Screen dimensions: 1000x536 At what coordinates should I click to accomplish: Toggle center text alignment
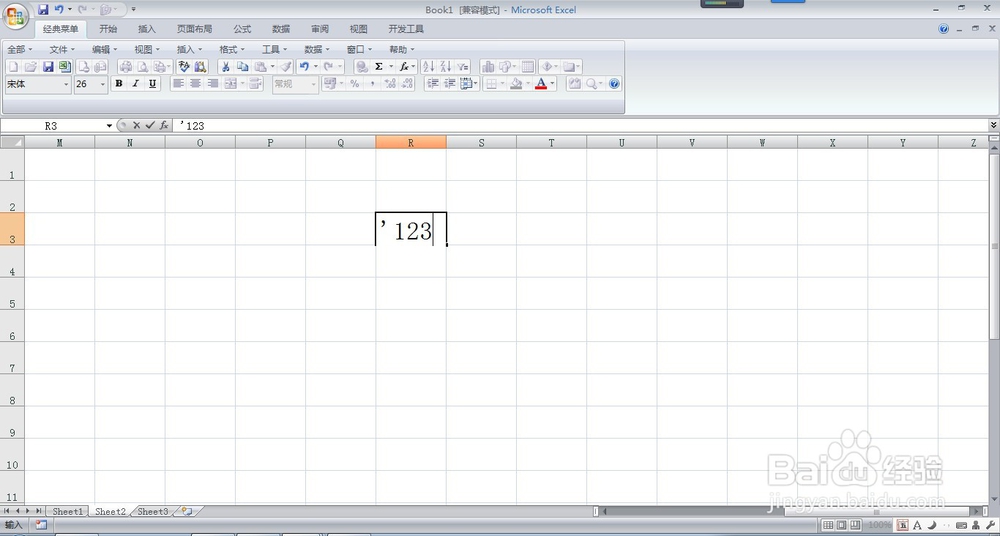click(x=196, y=84)
